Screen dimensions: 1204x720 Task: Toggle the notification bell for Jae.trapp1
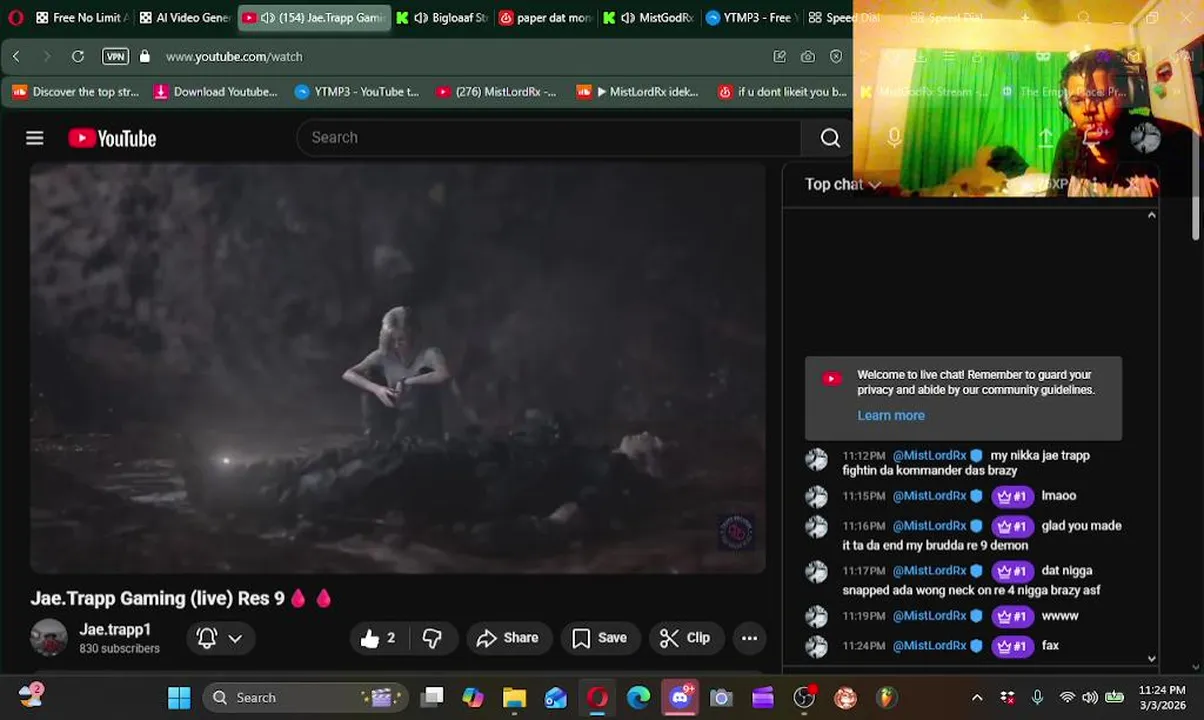[207, 638]
